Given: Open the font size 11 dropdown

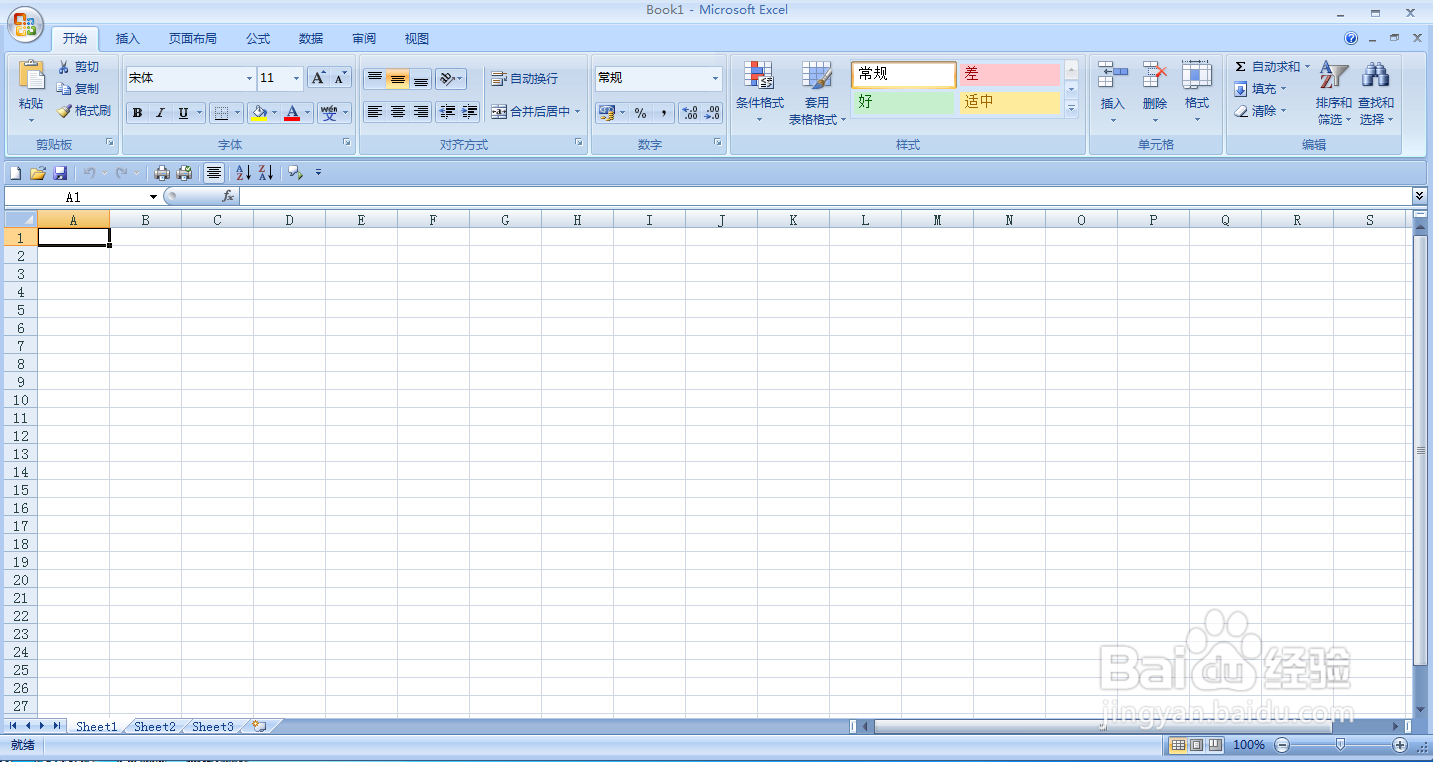Looking at the screenshot, I should [x=297, y=78].
